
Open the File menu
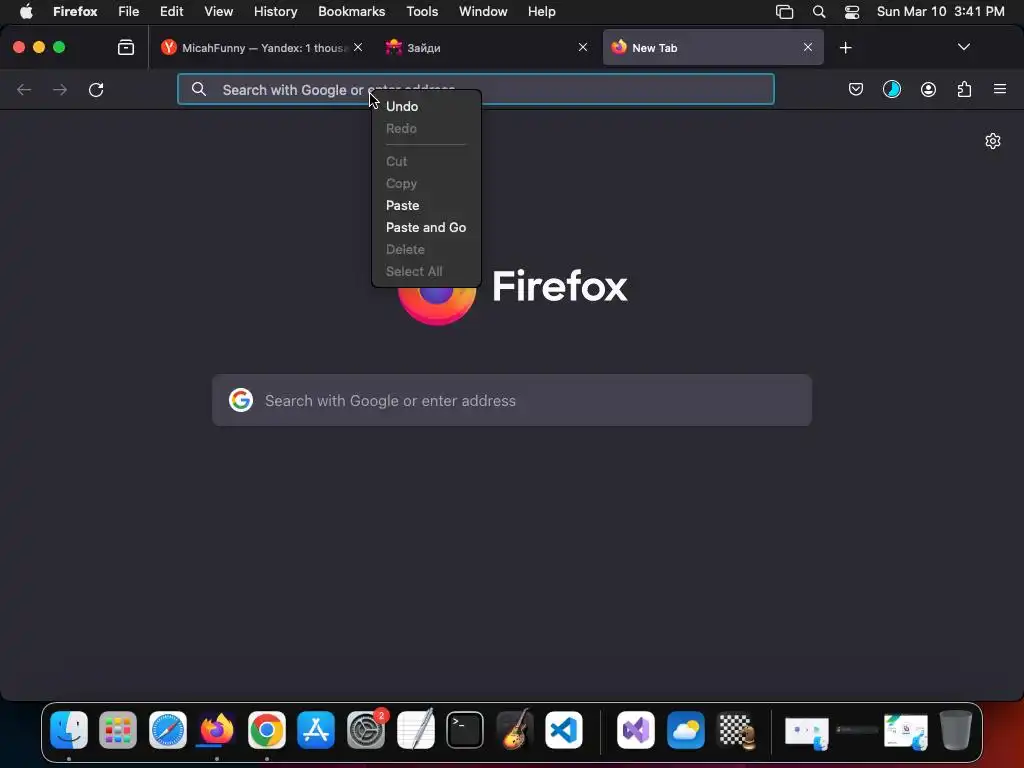coord(129,11)
